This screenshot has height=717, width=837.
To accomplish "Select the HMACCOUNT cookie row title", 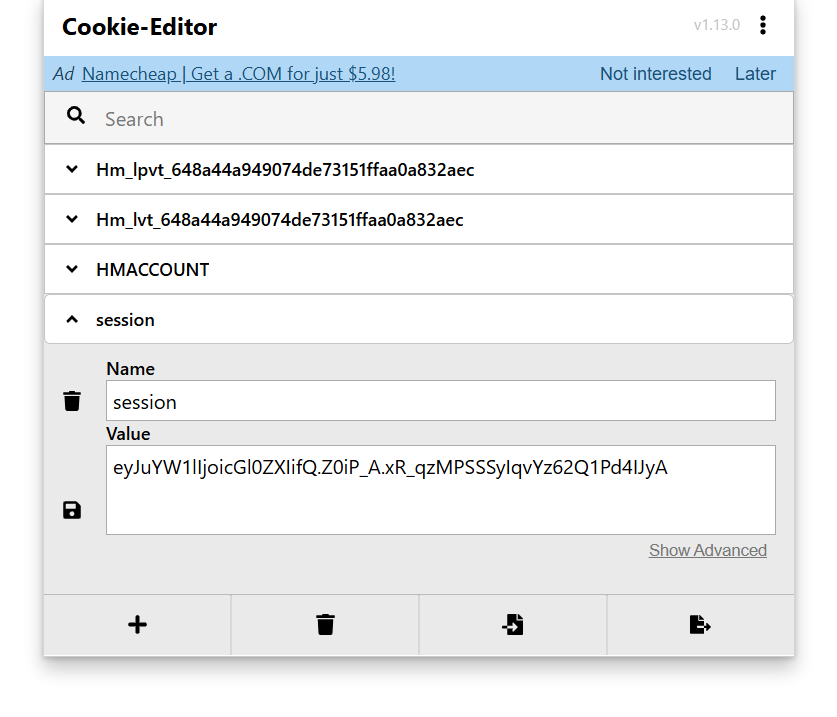I will pyautogui.click(x=152, y=270).
